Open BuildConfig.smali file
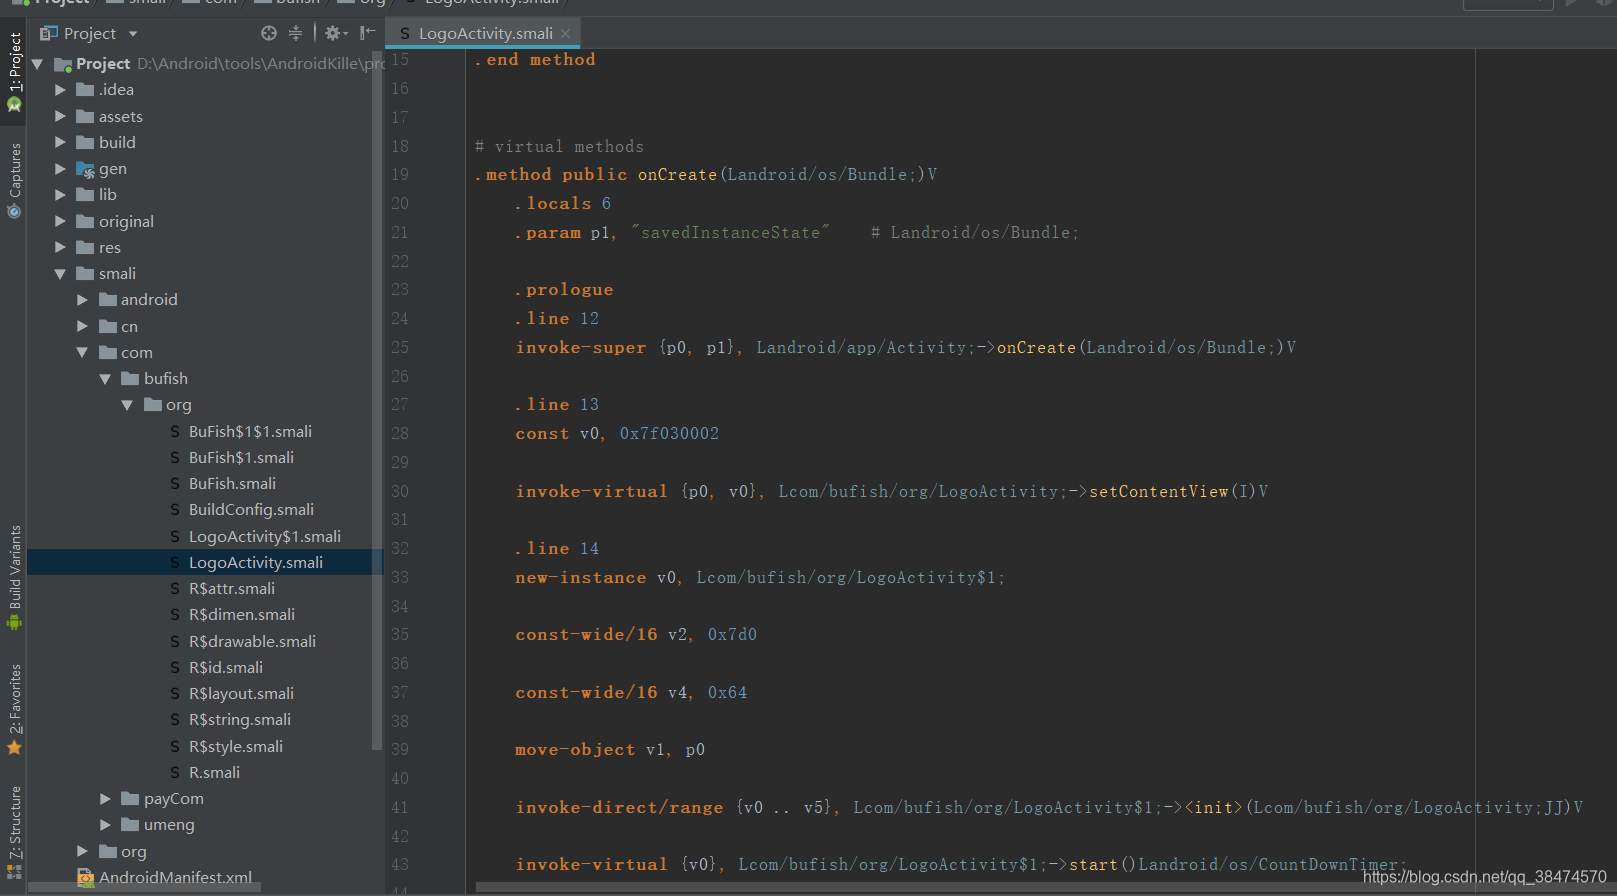This screenshot has width=1617, height=896. pyautogui.click(x=251, y=509)
